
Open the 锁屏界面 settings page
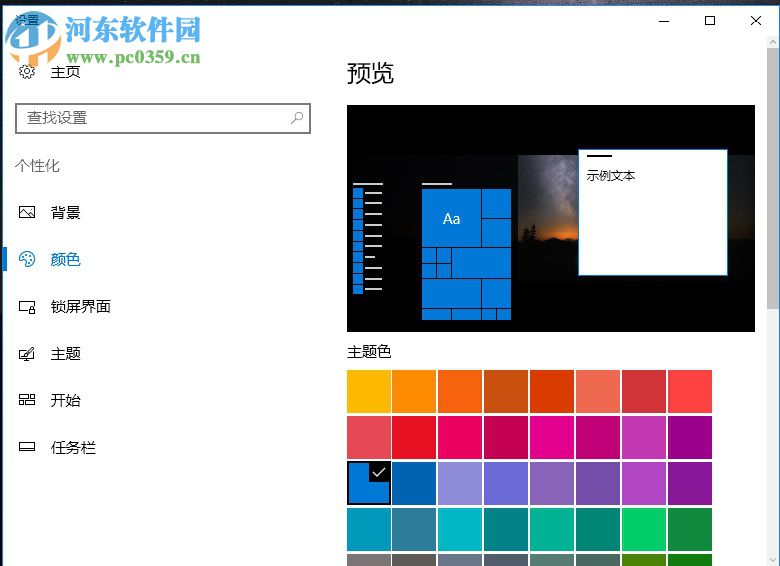point(80,306)
